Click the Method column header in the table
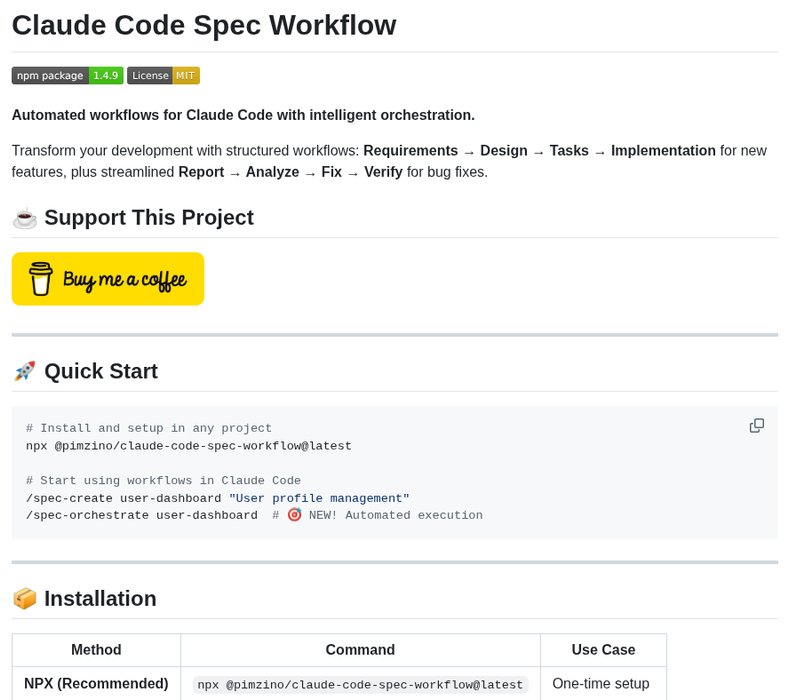The width and height of the screenshot is (789, 700). [x=96, y=650]
